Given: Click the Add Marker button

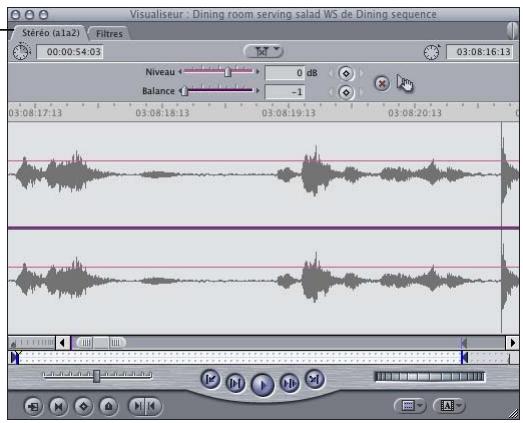Looking at the screenshot, I should (x=108, y=406).
